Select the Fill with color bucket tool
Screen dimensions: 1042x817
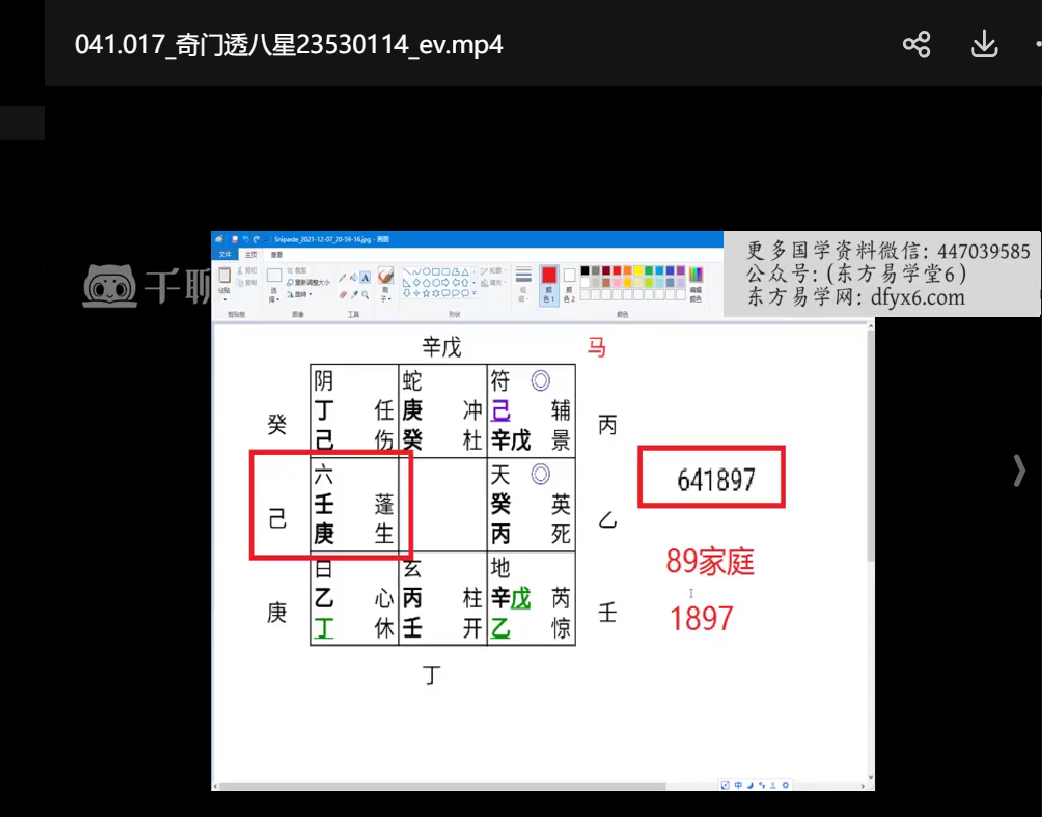[x=354, y=278]
